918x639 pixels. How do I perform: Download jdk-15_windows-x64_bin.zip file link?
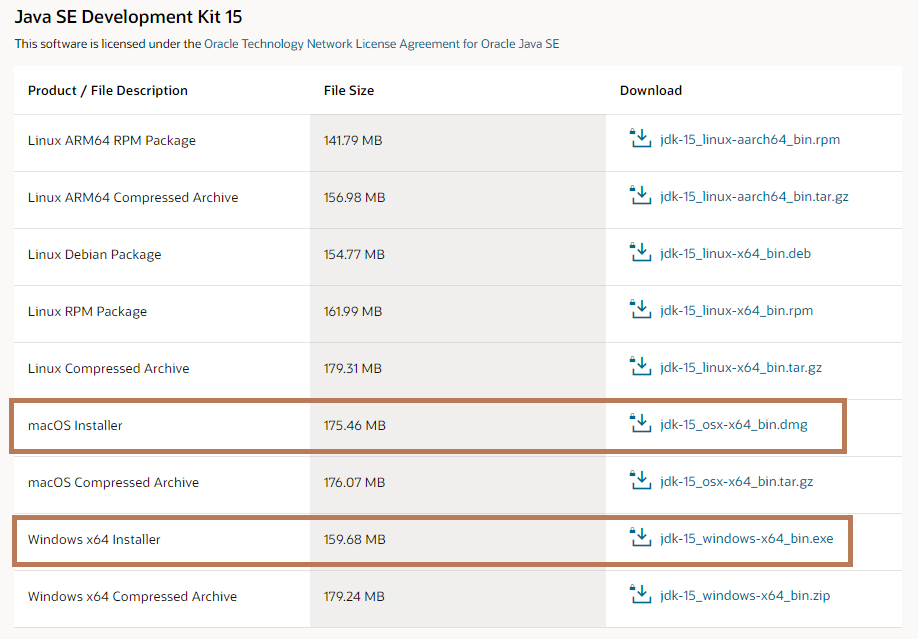pos(745,596)
